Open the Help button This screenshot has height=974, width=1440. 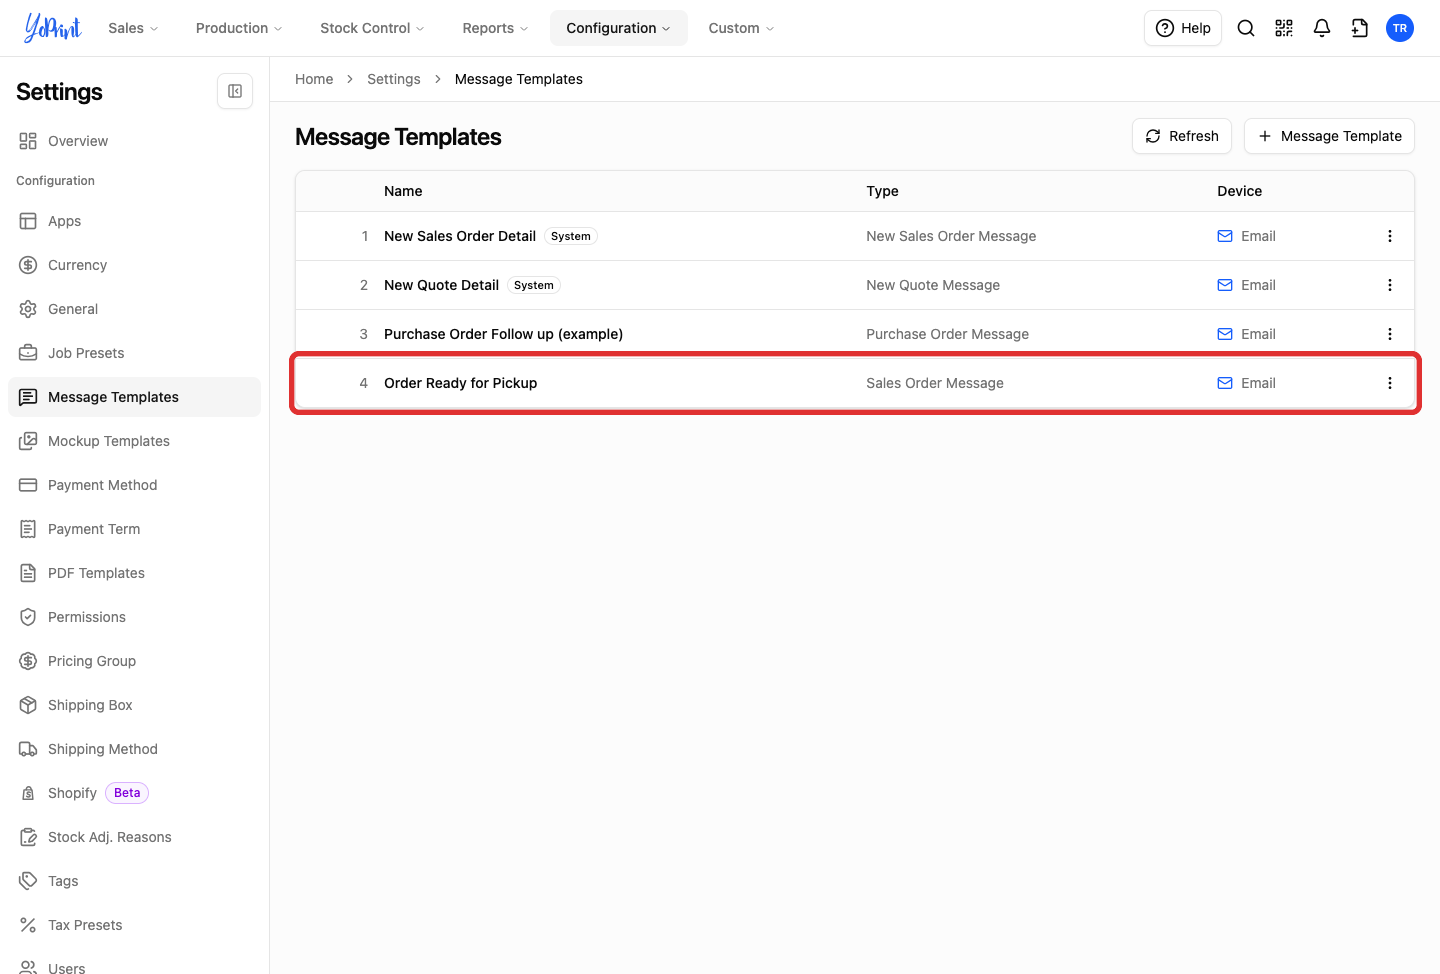coord(1183,28)
